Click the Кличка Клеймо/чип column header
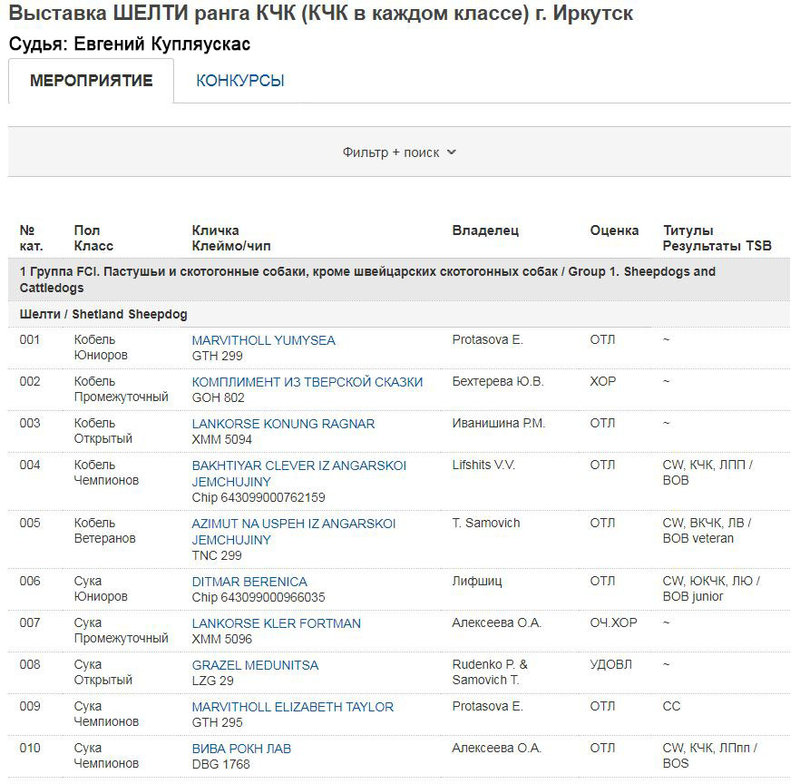800x784 pixels. pyautogui.click(x=231, y=238)
